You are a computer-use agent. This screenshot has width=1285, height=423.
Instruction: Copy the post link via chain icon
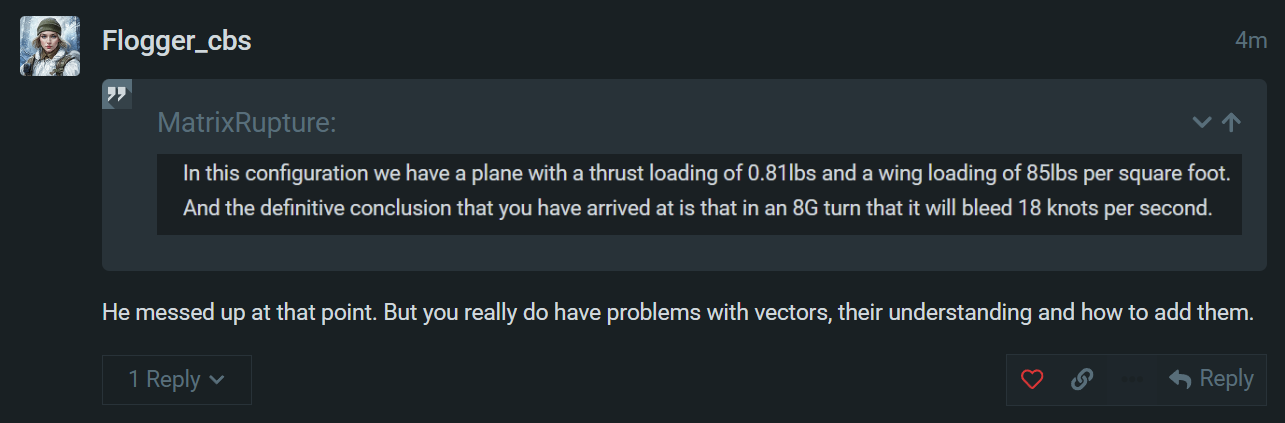pos(1081,380)
